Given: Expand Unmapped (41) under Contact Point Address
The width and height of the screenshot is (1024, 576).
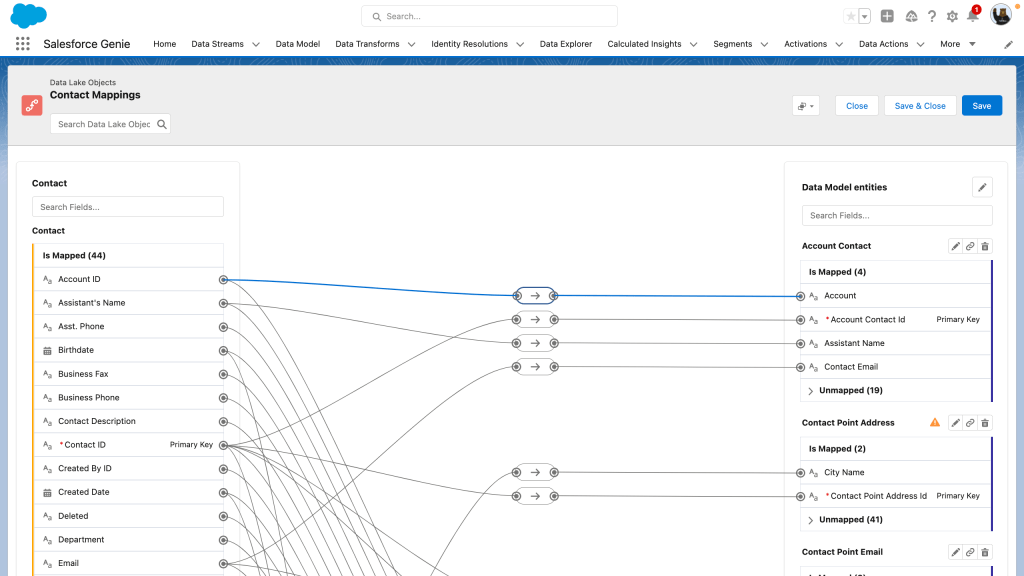Looking at the screenshot, I should [811, 520].
